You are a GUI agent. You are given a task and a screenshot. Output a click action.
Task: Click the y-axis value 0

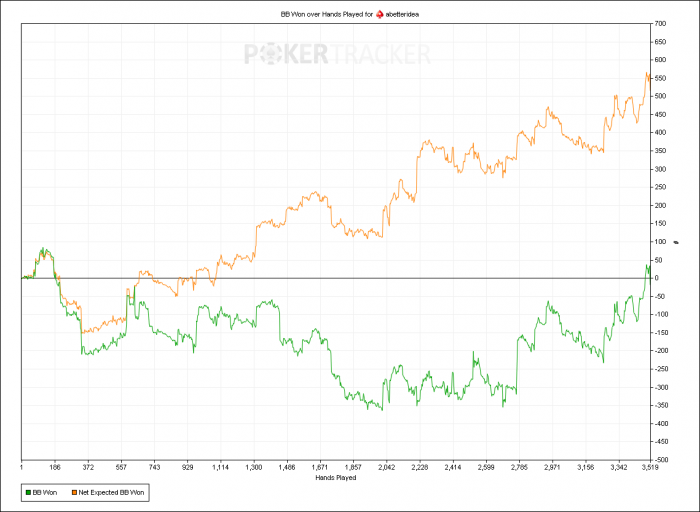657,278
